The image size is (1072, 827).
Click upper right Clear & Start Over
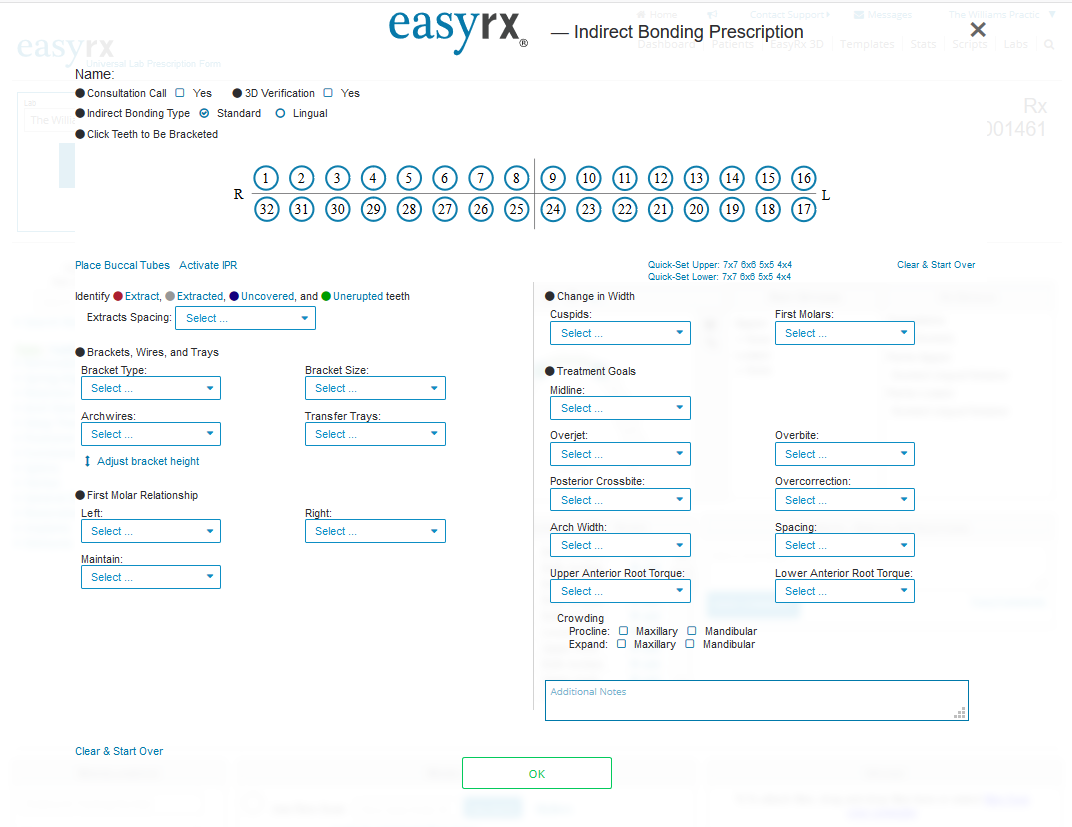936,265
